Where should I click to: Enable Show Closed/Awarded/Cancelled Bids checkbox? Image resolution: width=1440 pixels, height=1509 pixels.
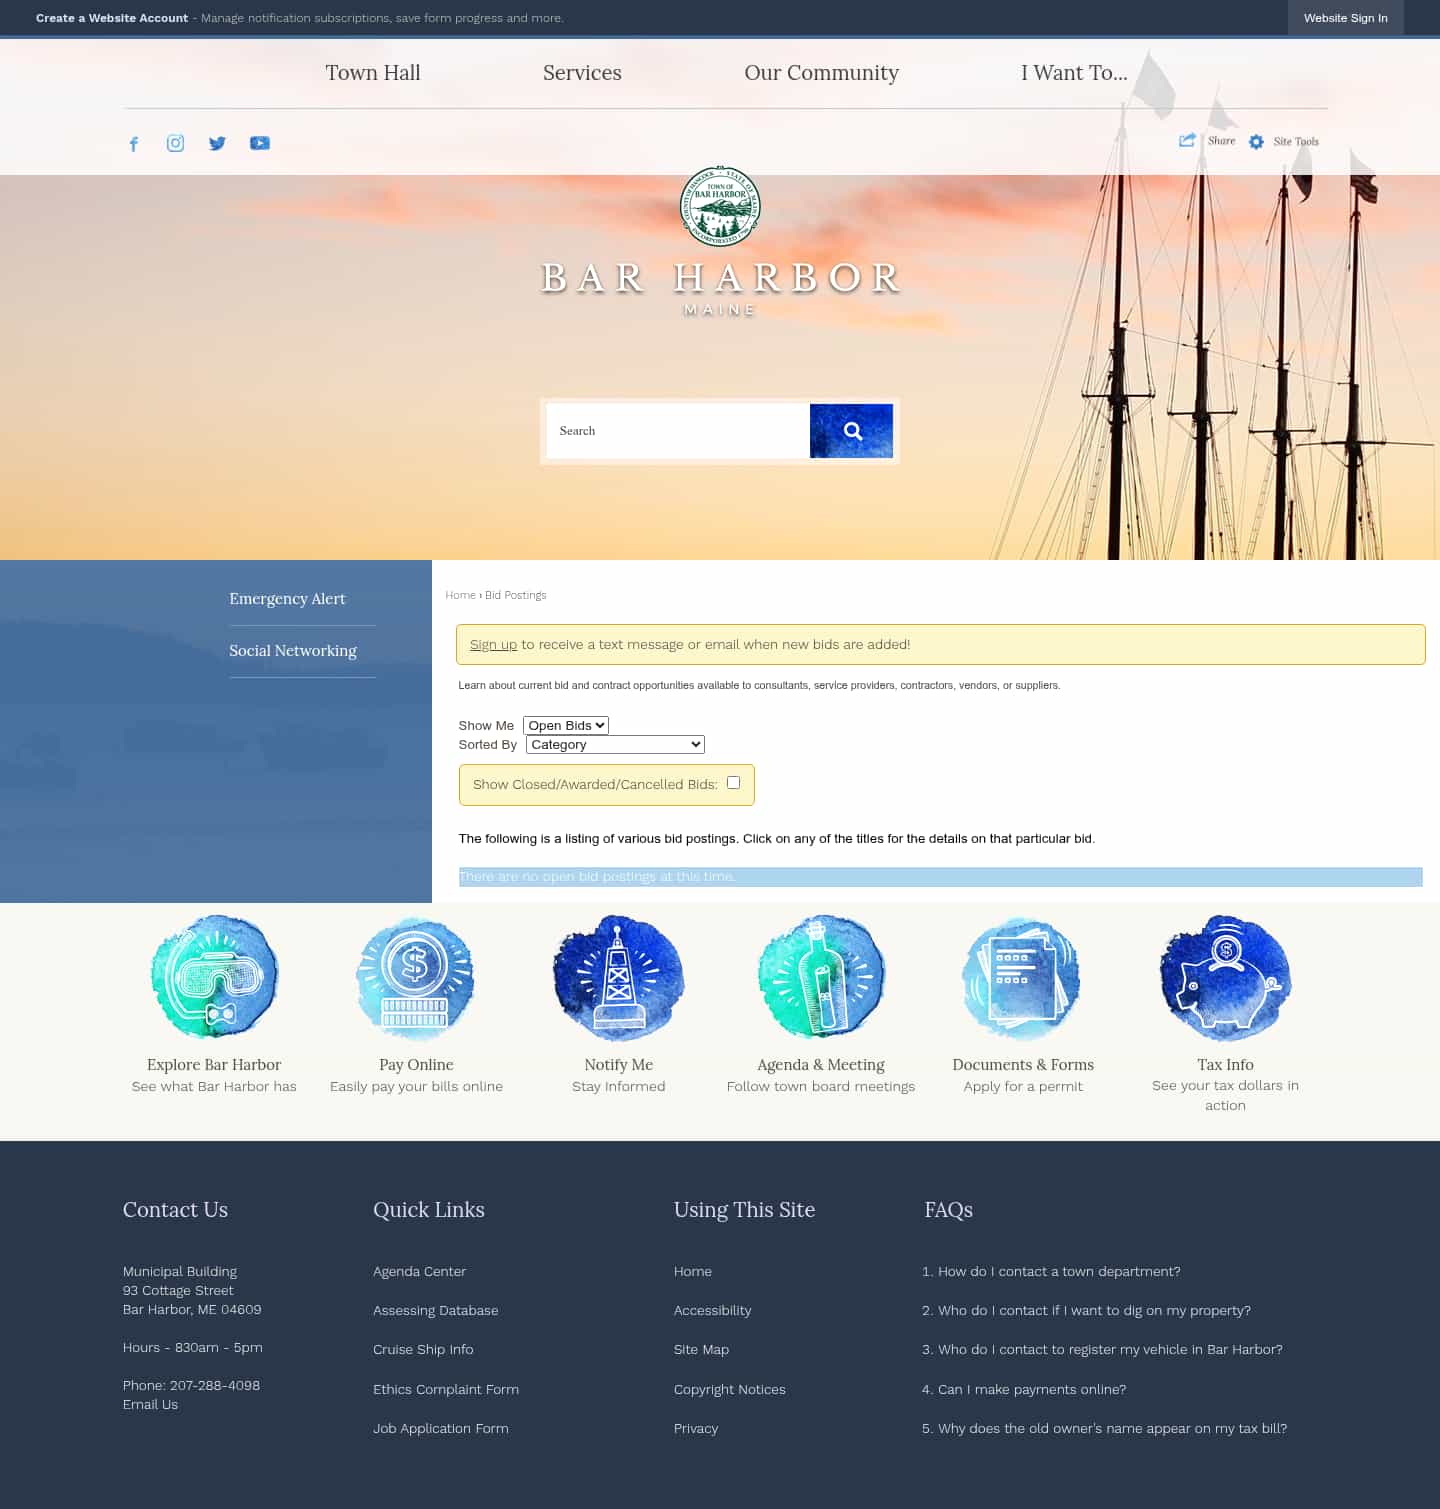pos(733,783)
